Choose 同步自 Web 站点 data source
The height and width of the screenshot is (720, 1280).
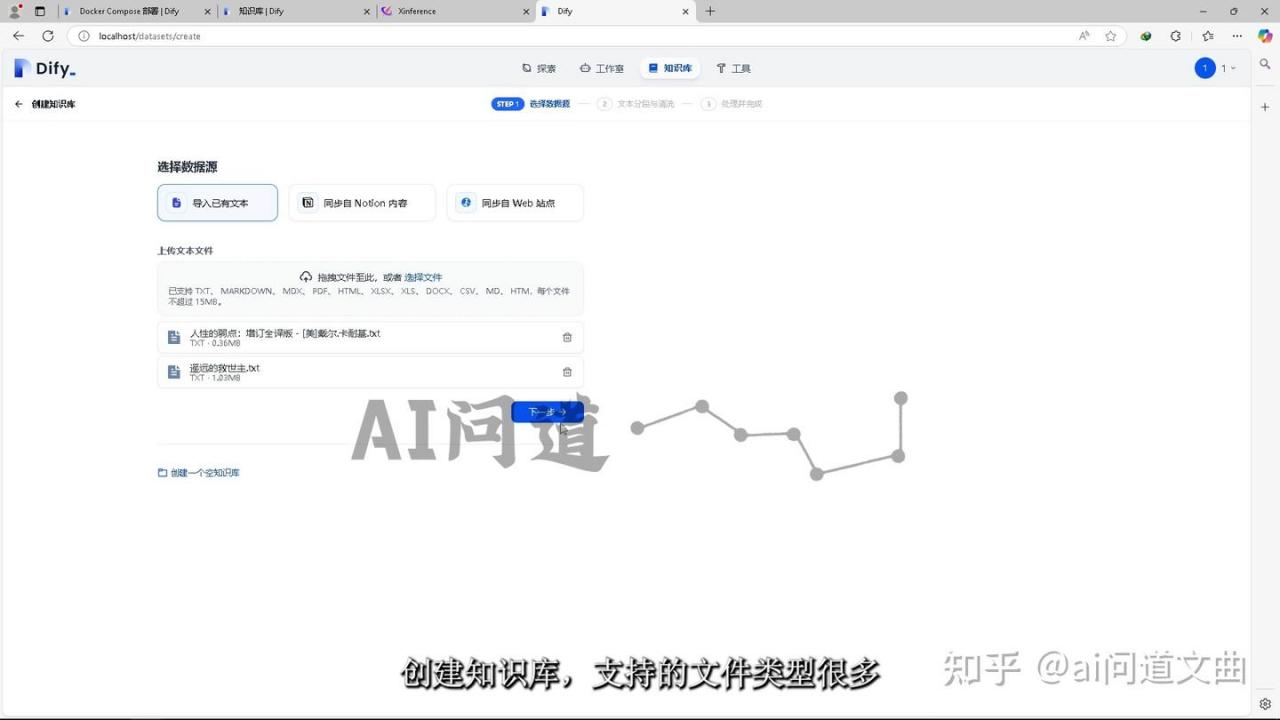pyautogui.click(x=515, y=203)
